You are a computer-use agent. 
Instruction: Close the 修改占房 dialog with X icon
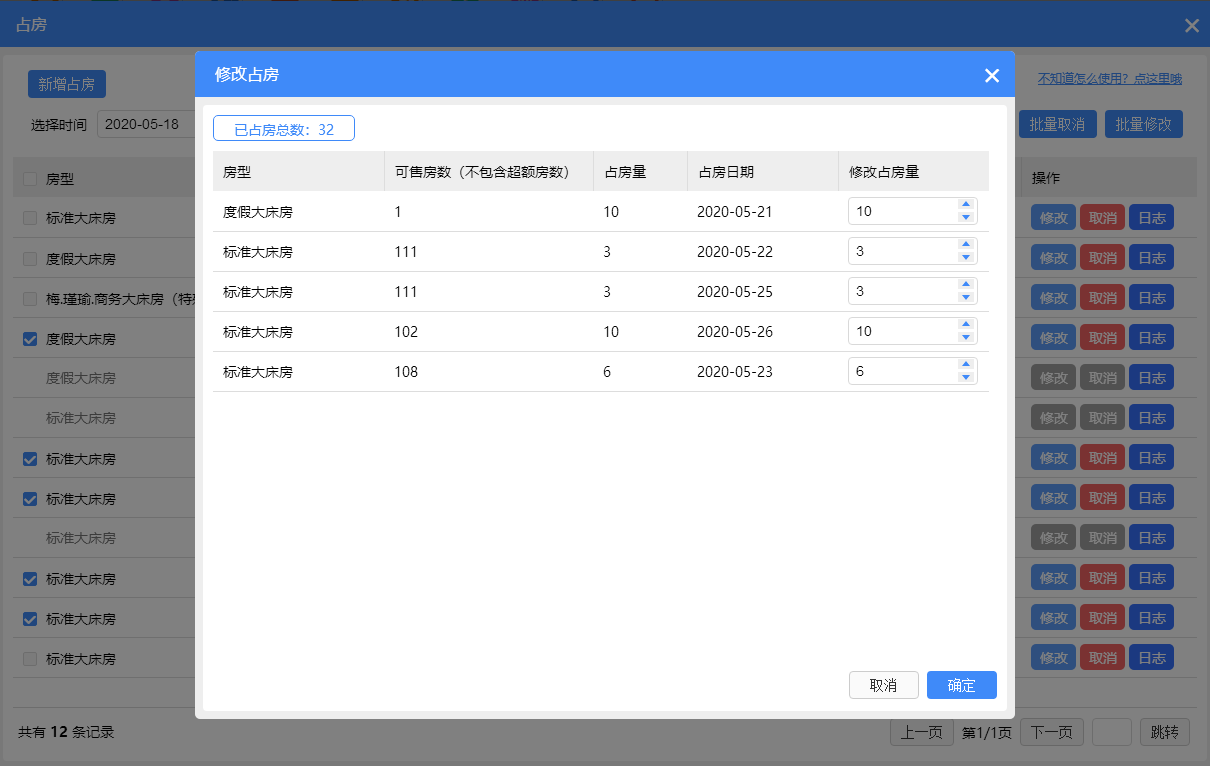point(992,75)
